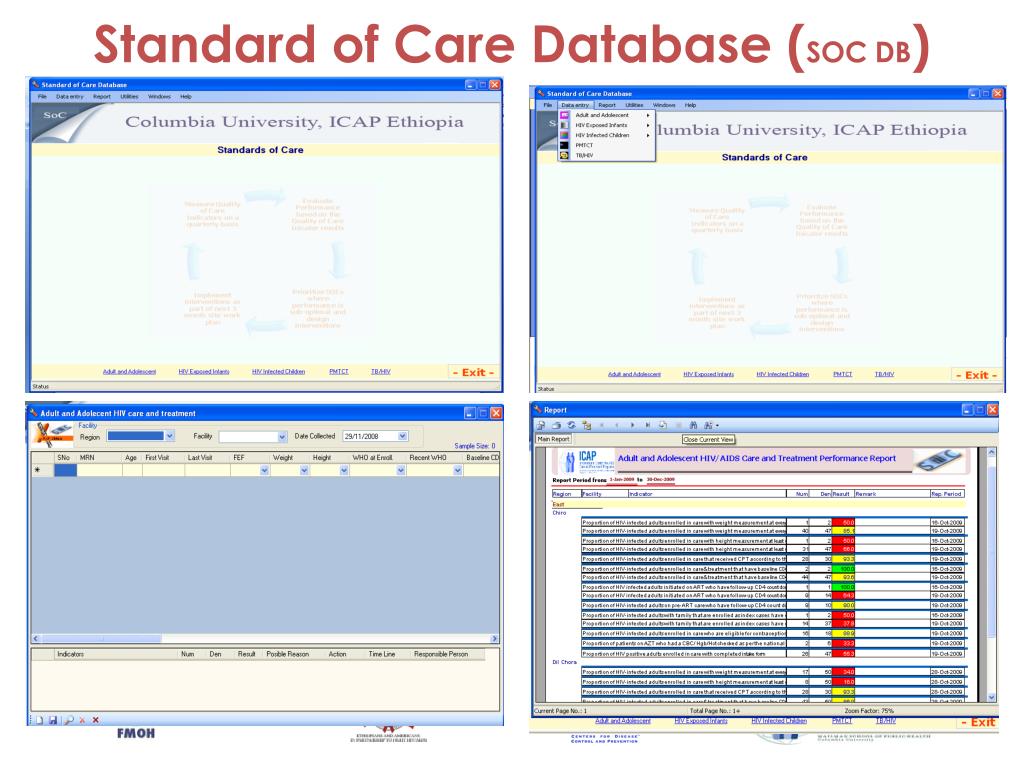Open WHO at Enroll dropdown in new row

coord(400,470)
